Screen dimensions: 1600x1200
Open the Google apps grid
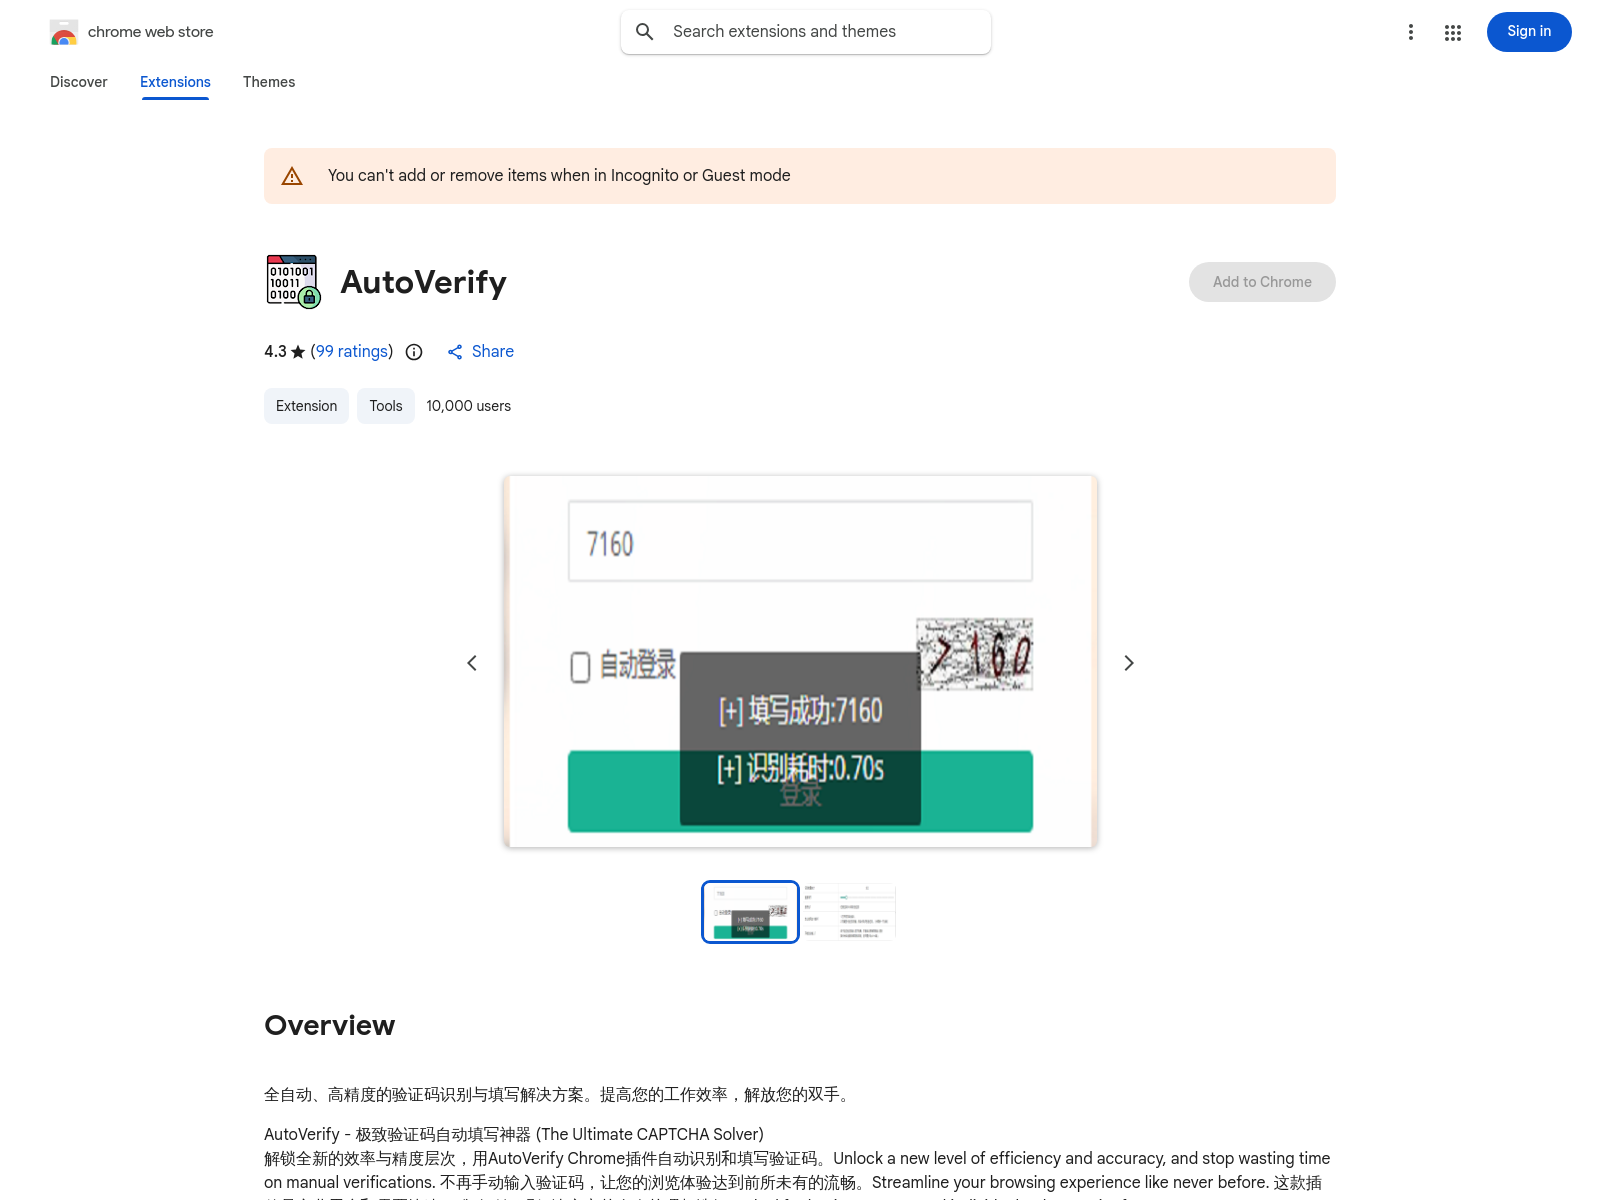pyautogui.click(x=1453, y=33)
